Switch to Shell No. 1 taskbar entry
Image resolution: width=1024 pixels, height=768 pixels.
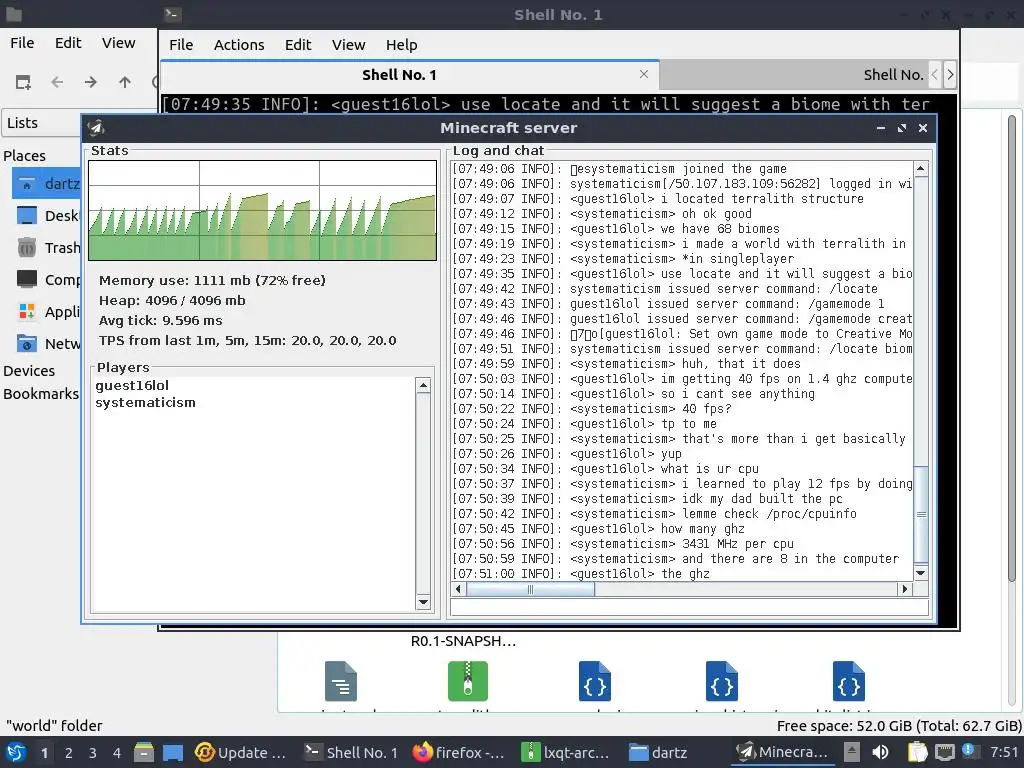coord(351,752)
